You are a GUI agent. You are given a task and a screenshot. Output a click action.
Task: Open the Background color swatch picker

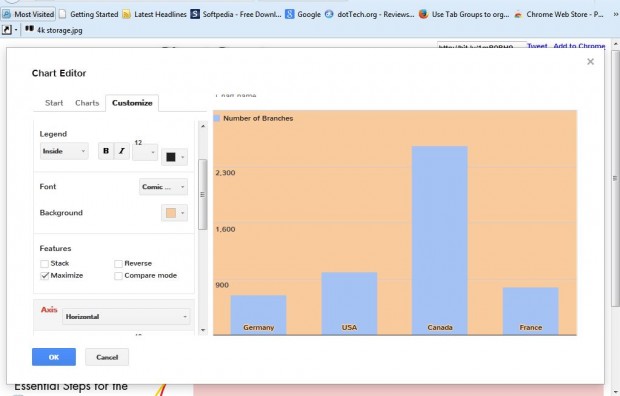[x=174, y=213]
